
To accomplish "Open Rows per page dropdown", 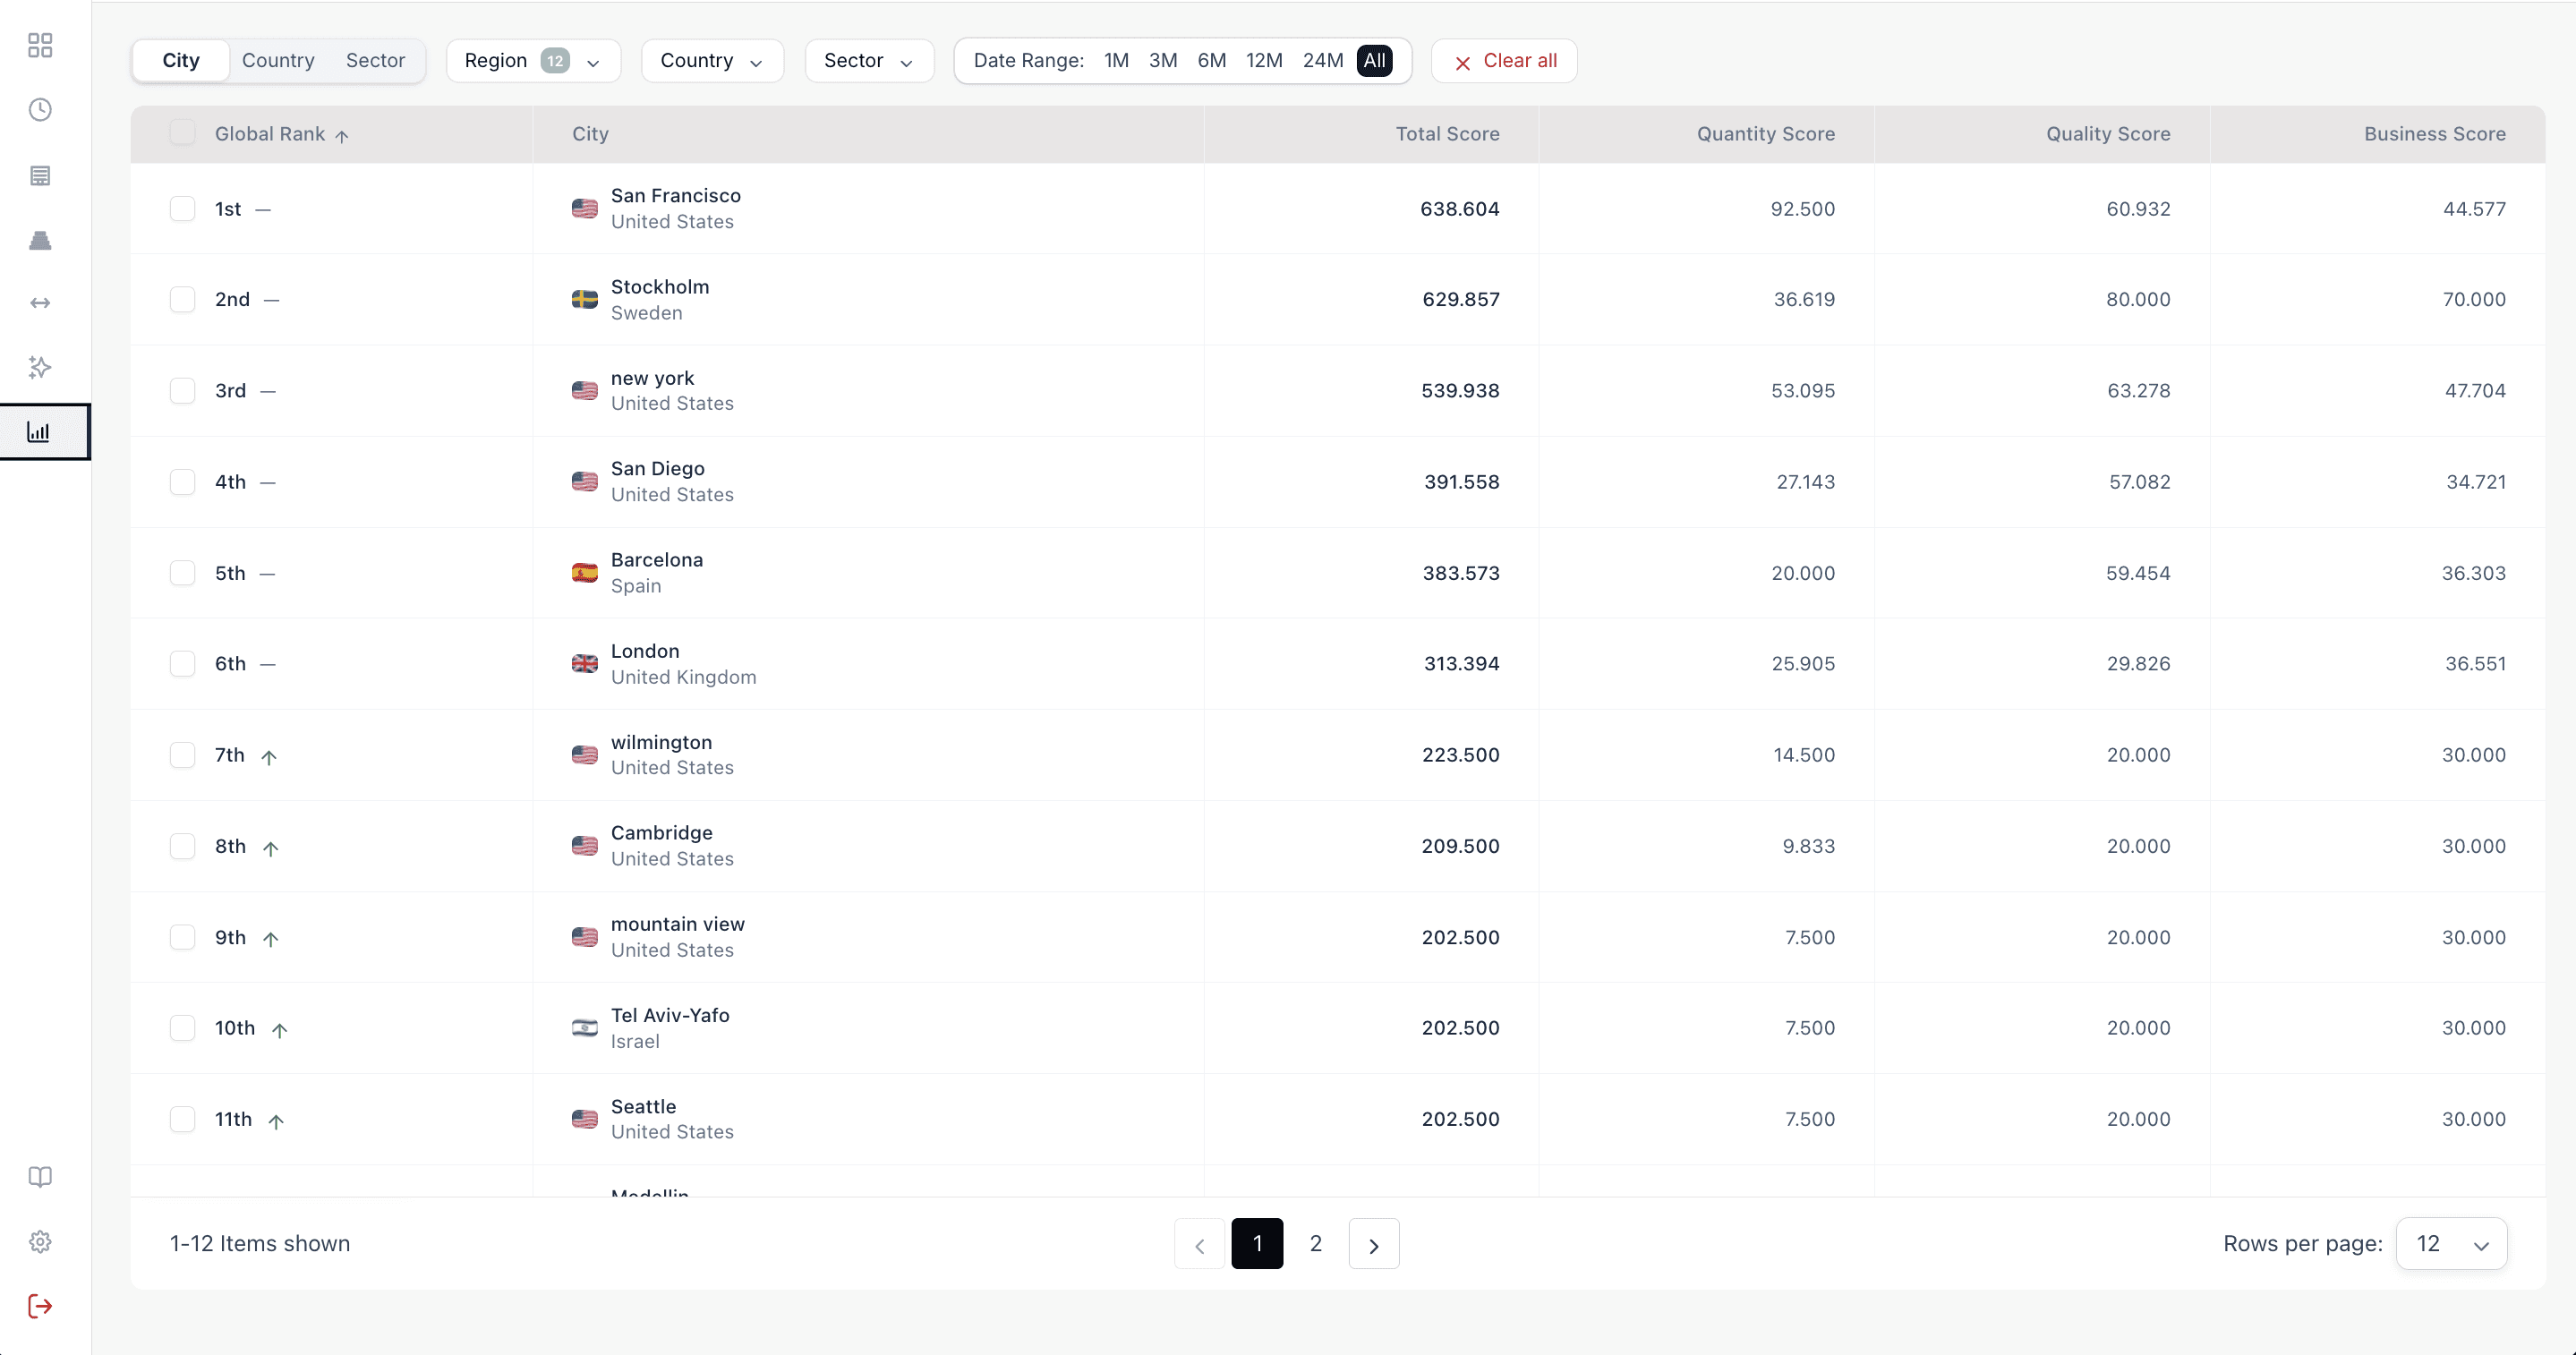I will 2451,1244.
